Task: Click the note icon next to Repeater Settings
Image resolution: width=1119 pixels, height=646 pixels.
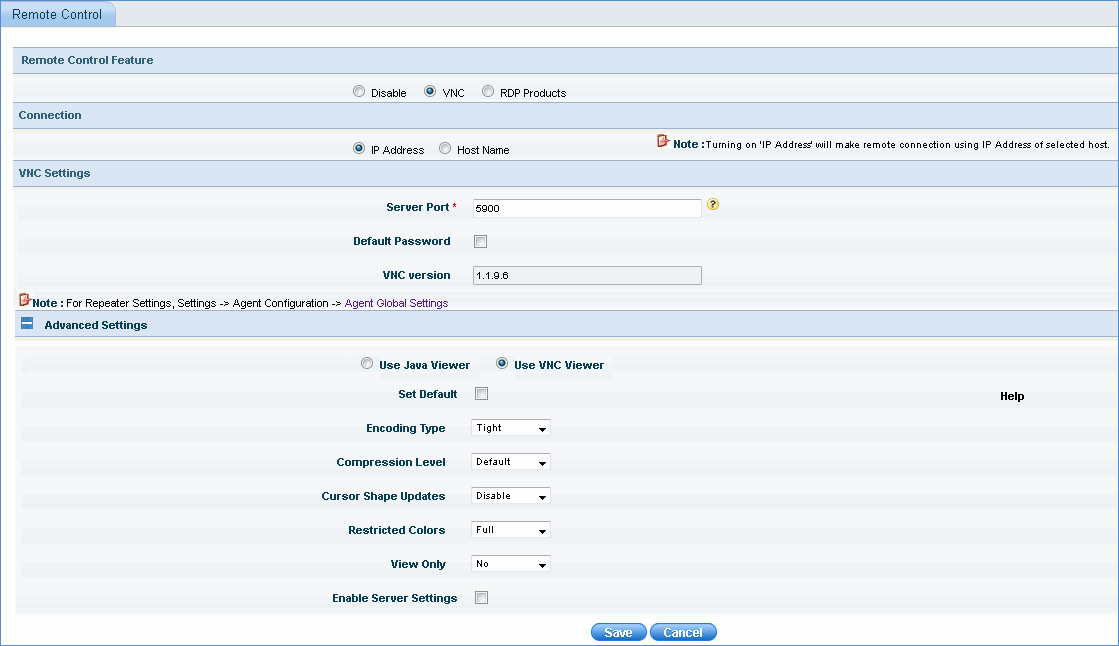Action: (x=25, y=300)
